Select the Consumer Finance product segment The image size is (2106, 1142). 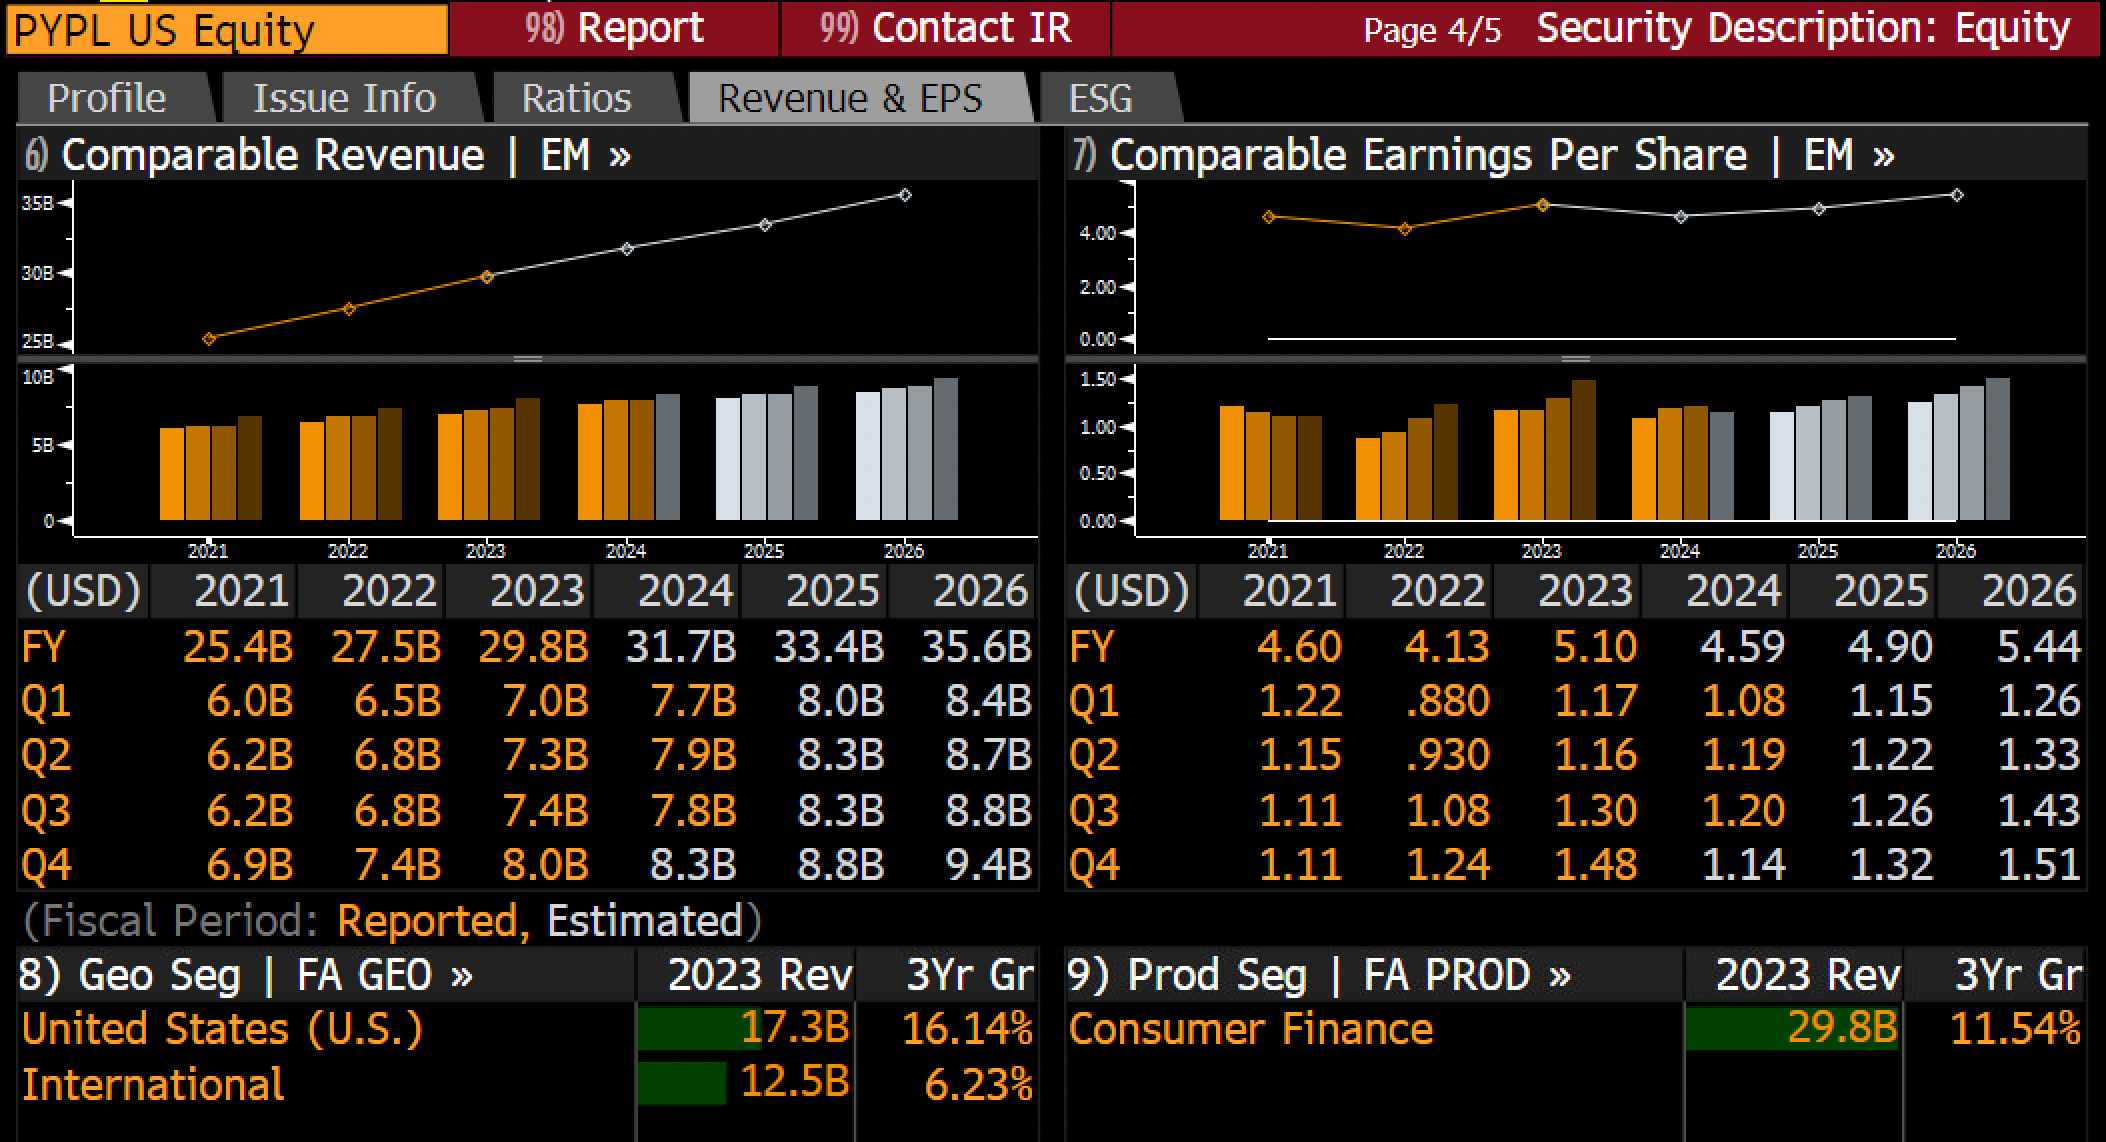tap(1251, 1029)
